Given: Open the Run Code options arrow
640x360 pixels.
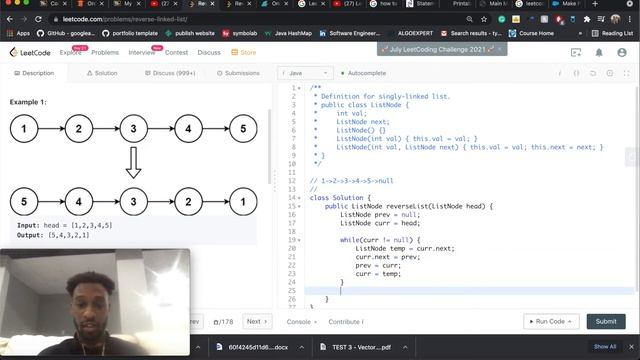Looking at the screenshot, I should click(x=569, y=322).
